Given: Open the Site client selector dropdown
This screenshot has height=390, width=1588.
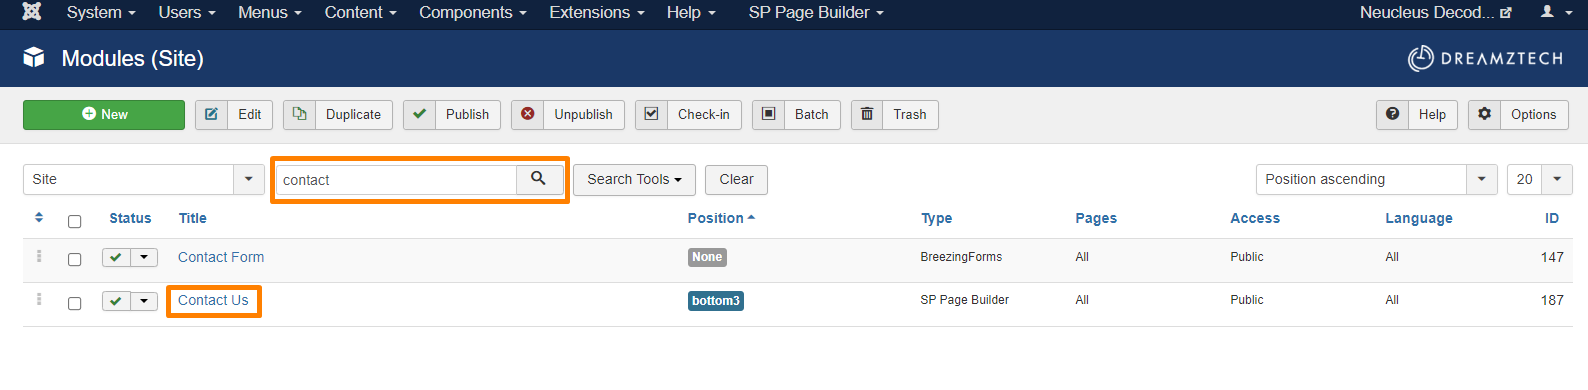Looking at the screenshot, I should (x=143, y=180).
